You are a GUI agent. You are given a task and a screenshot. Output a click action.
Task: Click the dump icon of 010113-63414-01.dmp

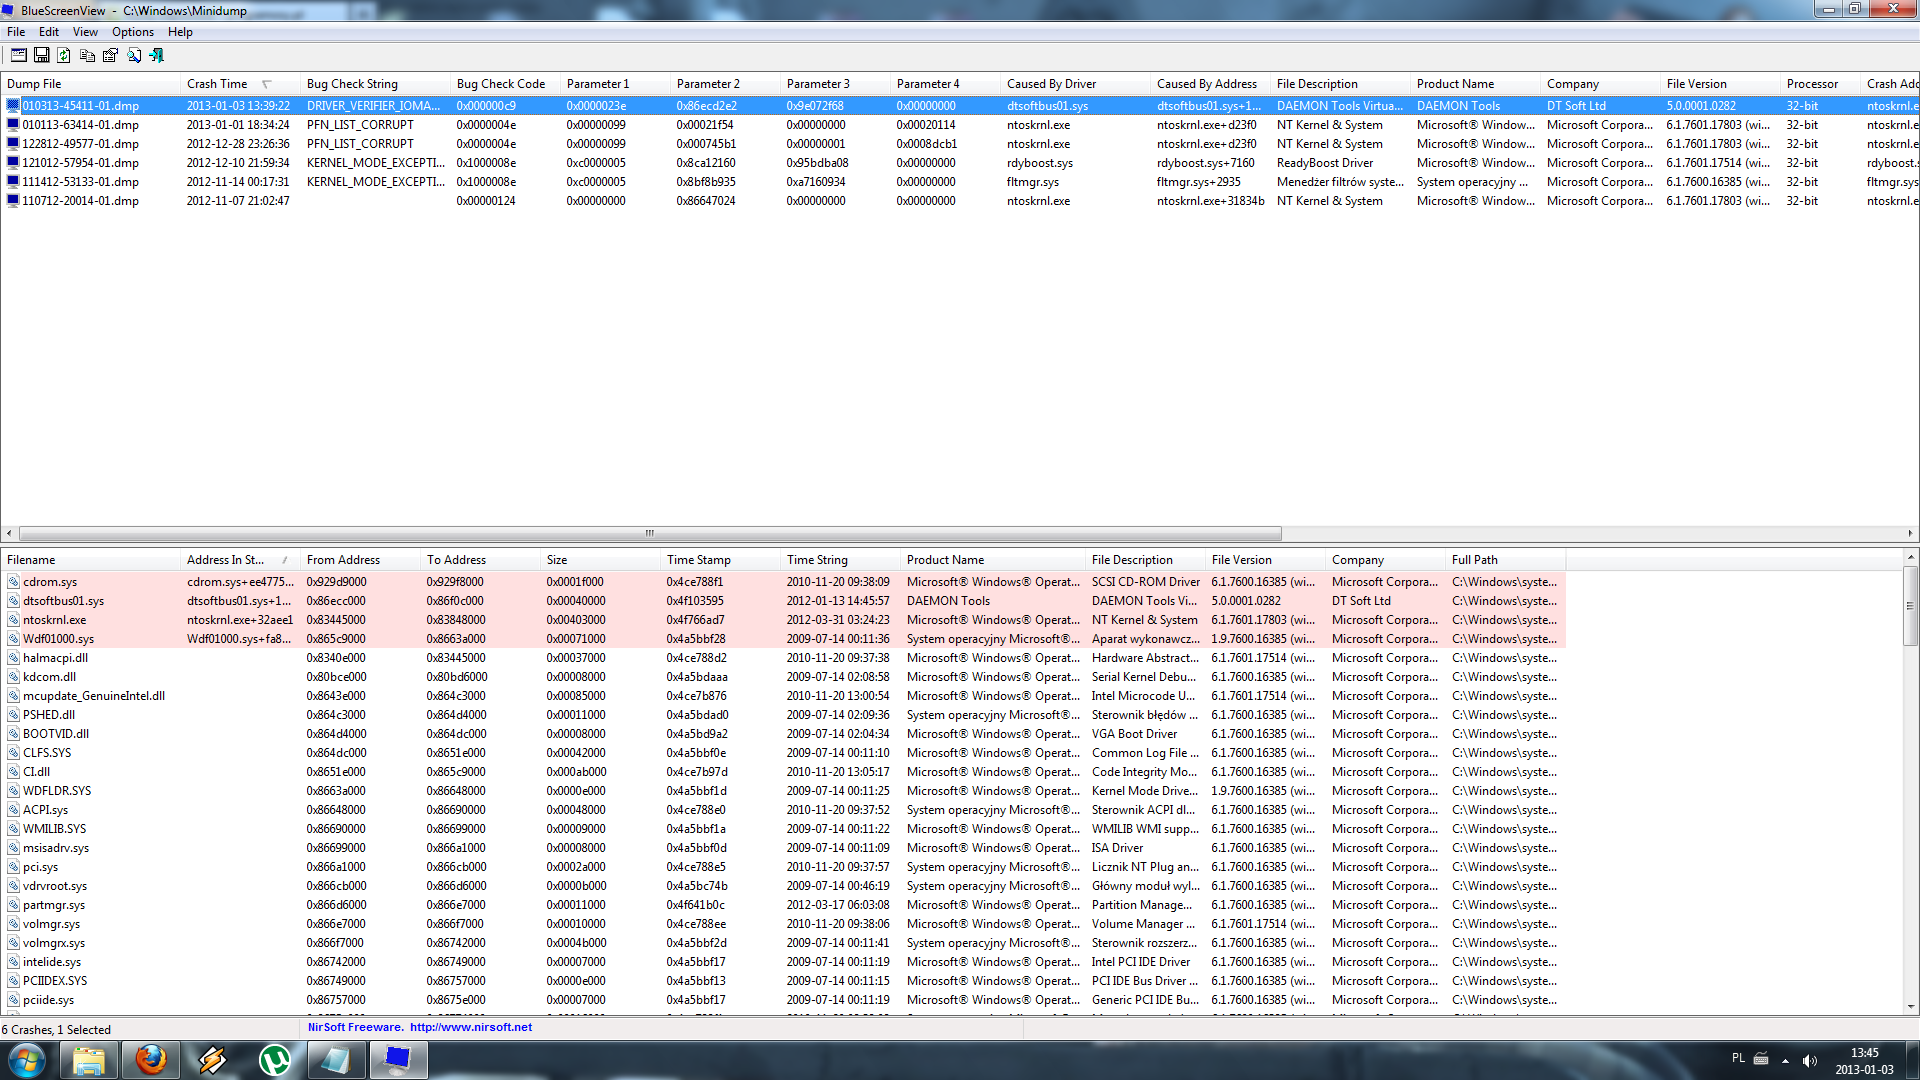(13, 125)
